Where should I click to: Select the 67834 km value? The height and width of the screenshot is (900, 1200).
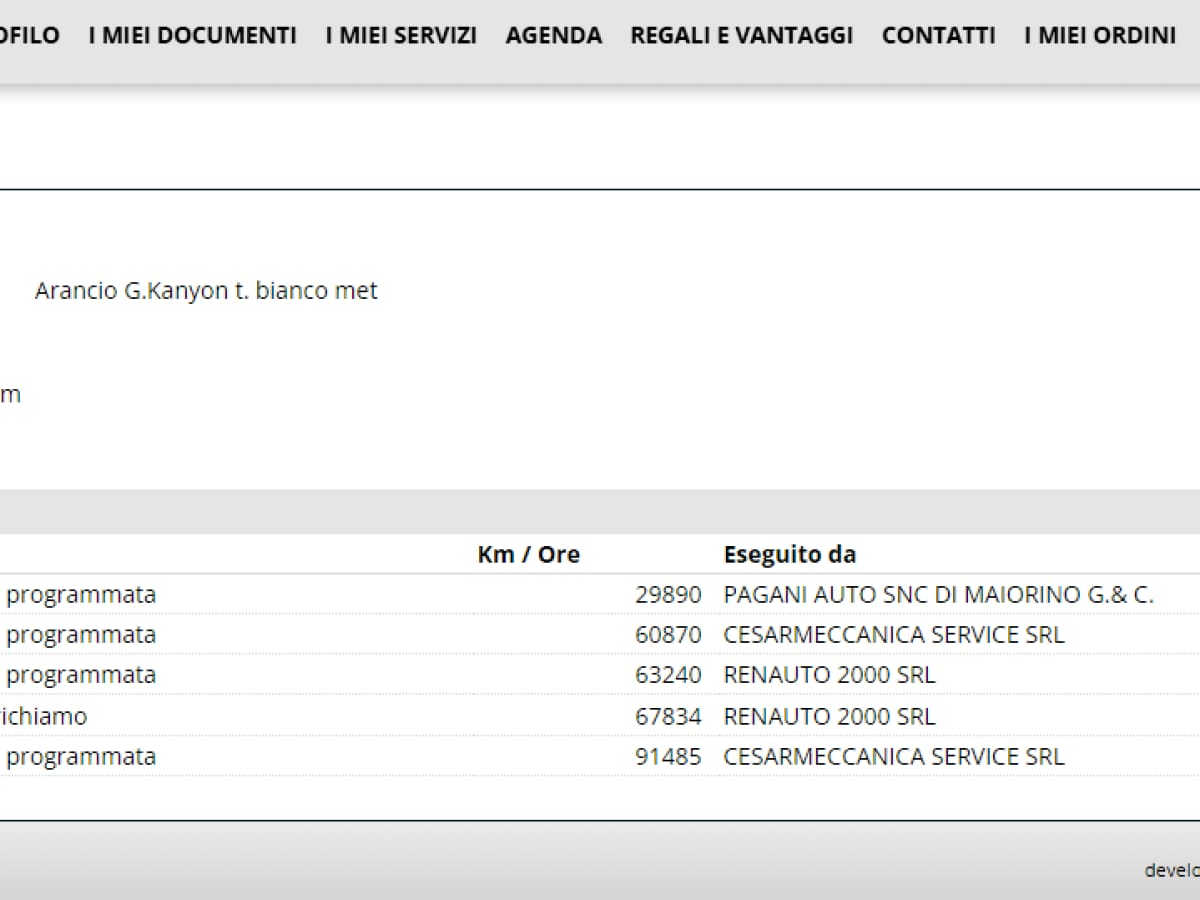(668, 716)
